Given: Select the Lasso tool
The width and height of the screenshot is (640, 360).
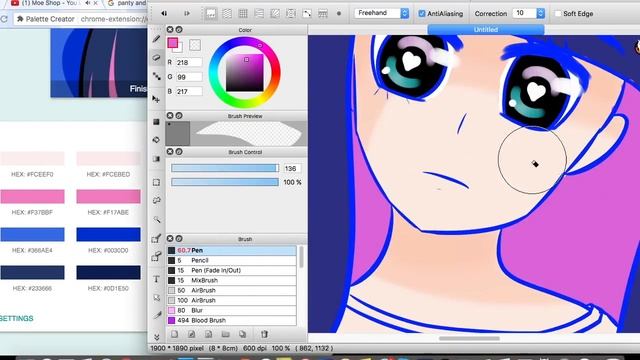Looking at the screenshot, I should (156, 200).
